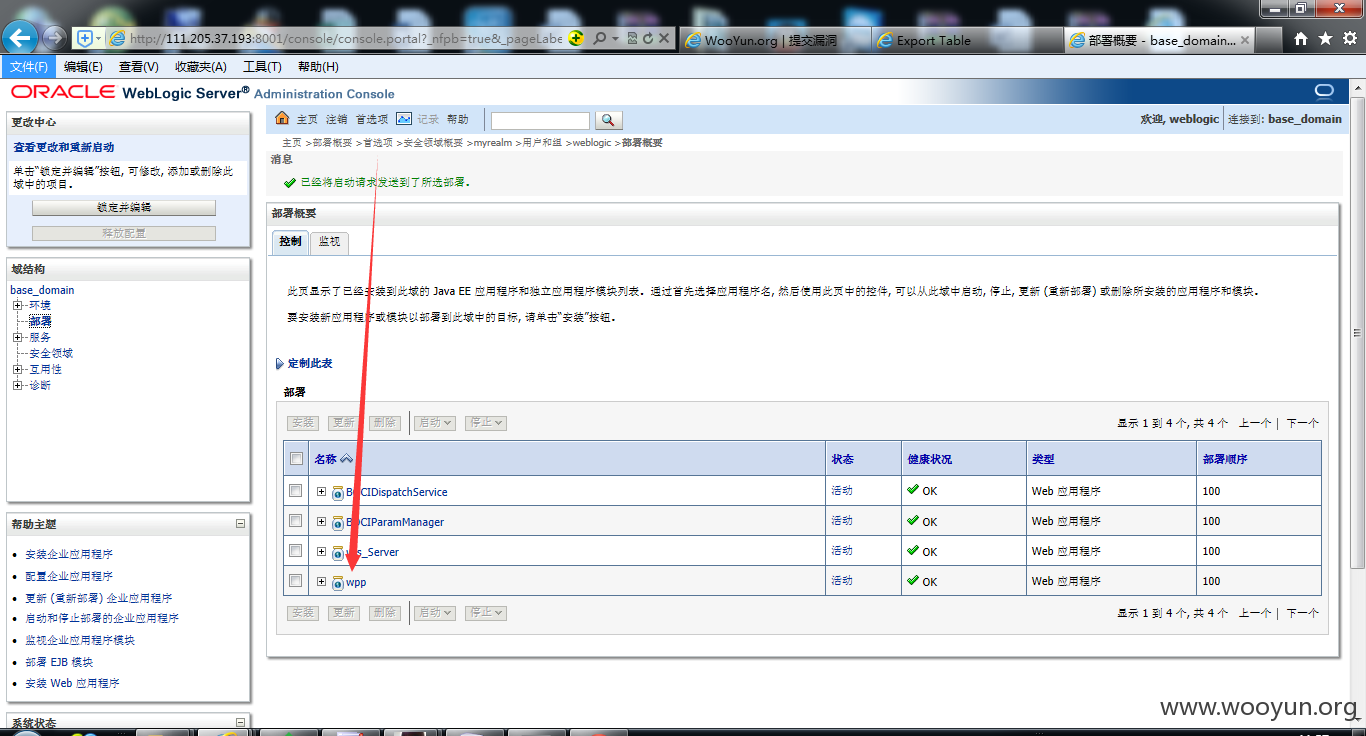Open the browser tools gear icon

tap(1349, 38)
